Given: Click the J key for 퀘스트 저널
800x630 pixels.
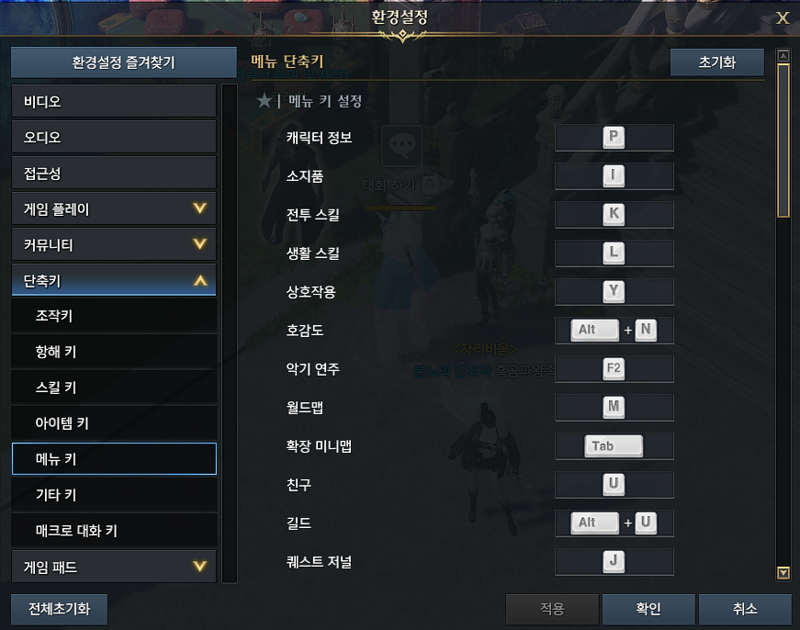Looking at the screenshot, I should pos(614,562).
